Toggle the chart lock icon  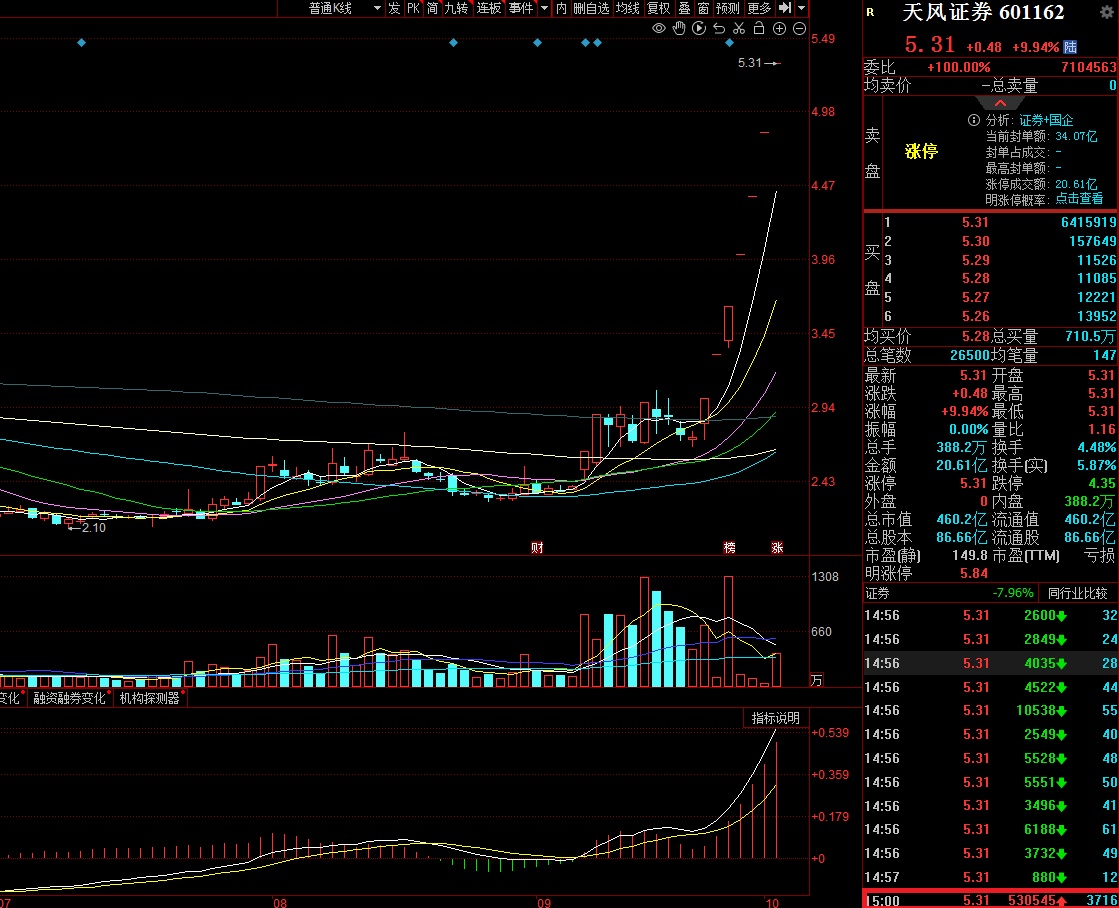tap(759, 29)
